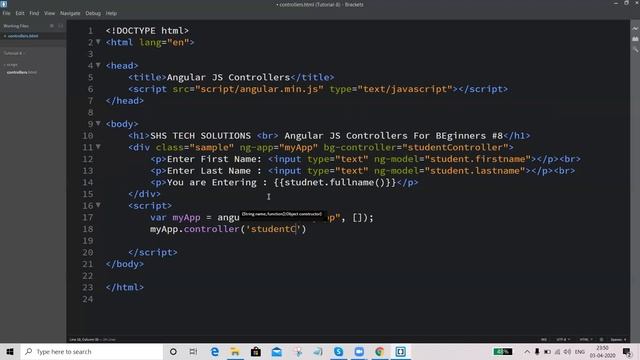
Task: Open Cortana circle in taskbar
Action: coord(173,351)
